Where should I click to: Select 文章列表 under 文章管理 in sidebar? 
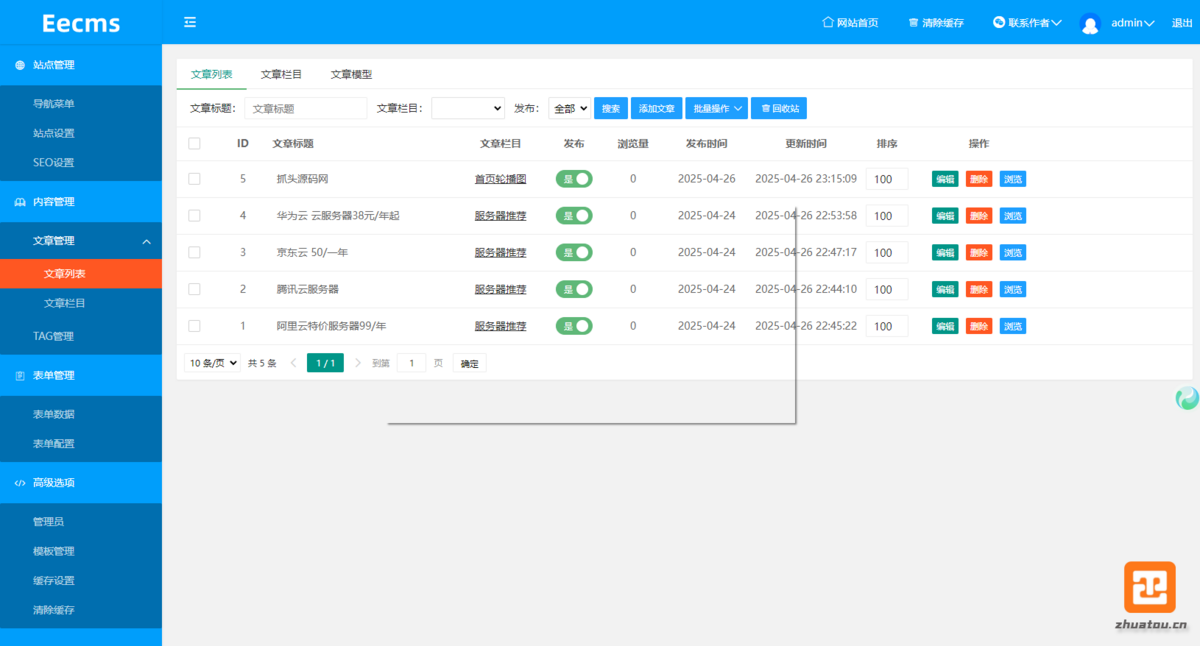point(81,274)
